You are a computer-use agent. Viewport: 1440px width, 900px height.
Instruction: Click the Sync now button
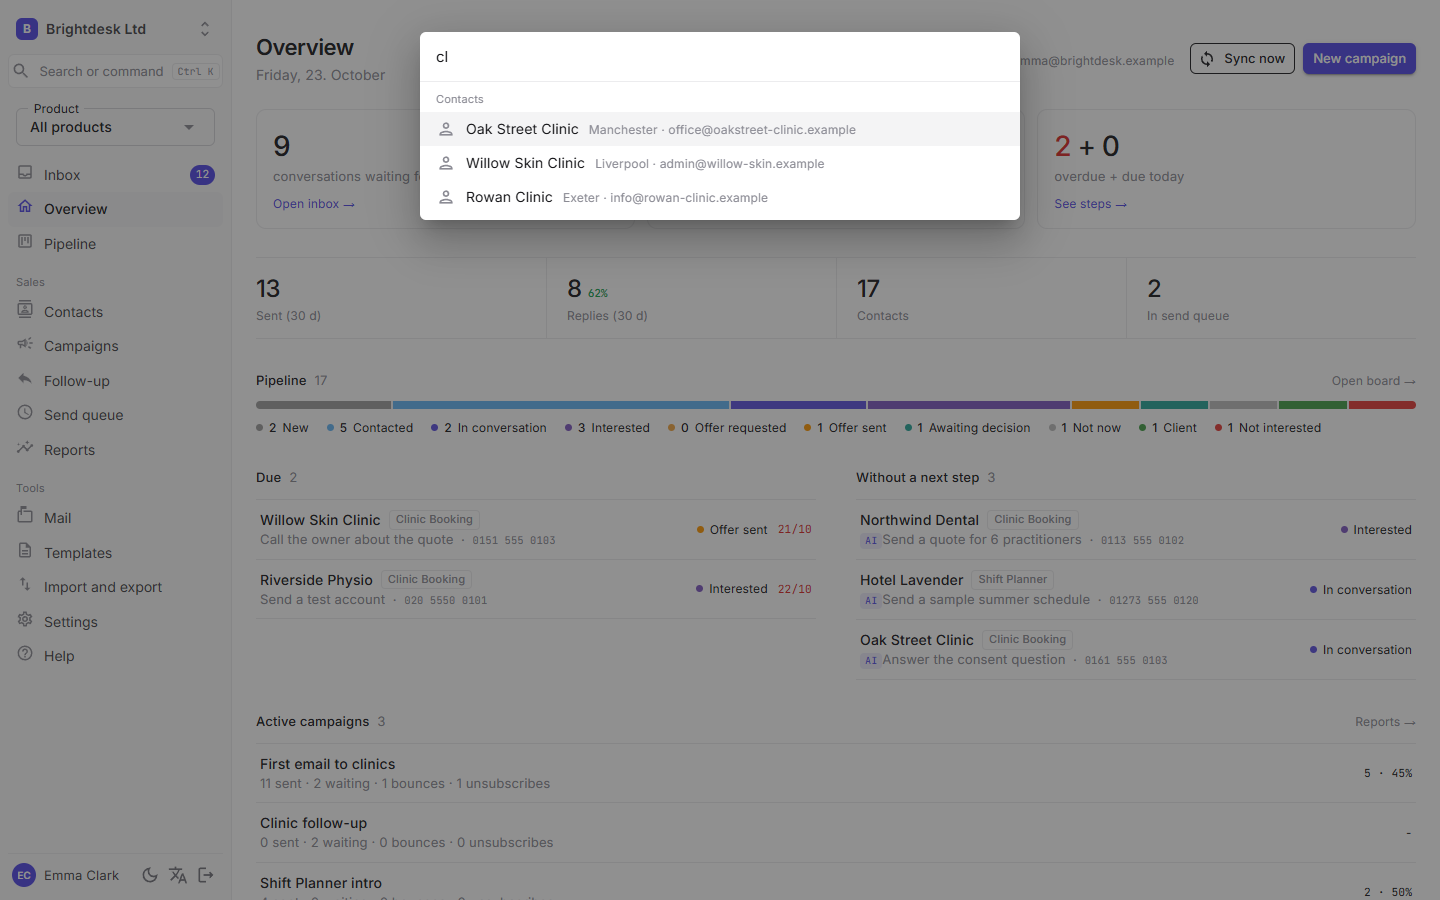(x=1242, y=58)
